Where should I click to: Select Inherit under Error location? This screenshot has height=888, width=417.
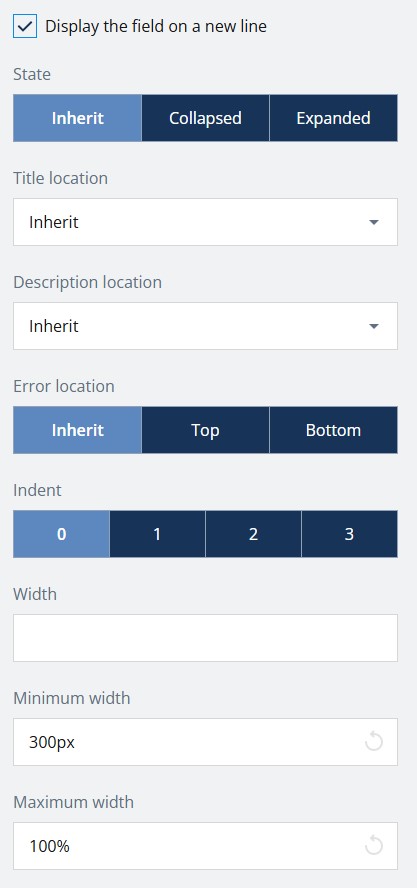[x=78, y=430]
